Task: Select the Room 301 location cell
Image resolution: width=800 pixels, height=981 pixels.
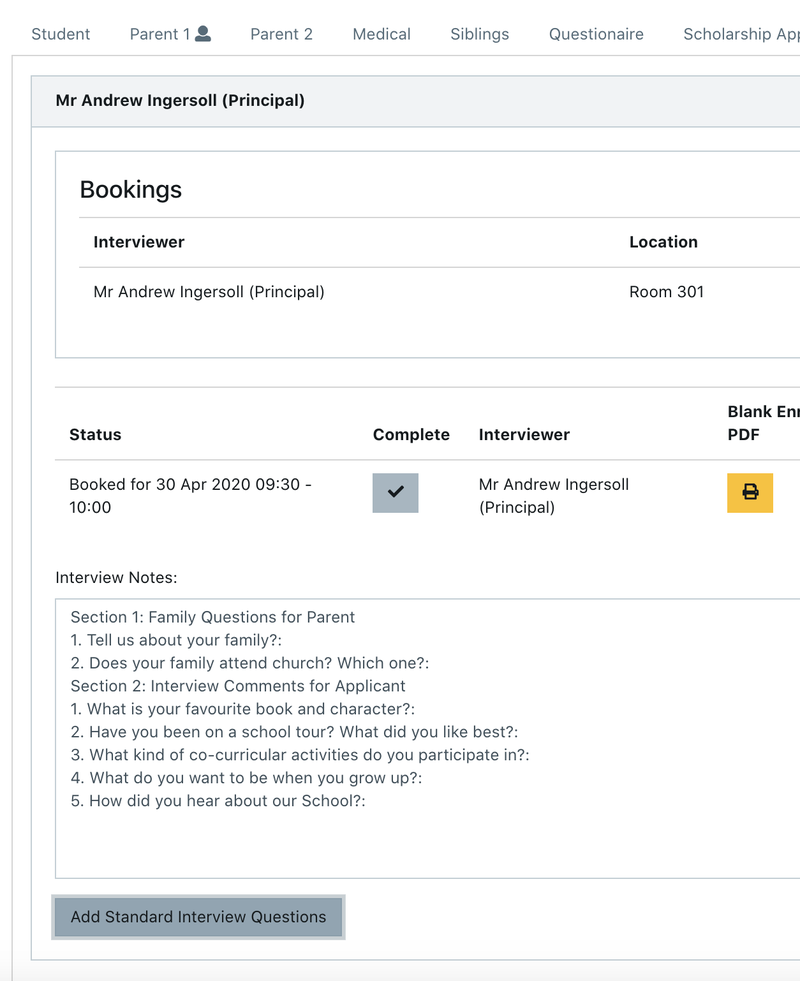Action: [x=666, y=292]
